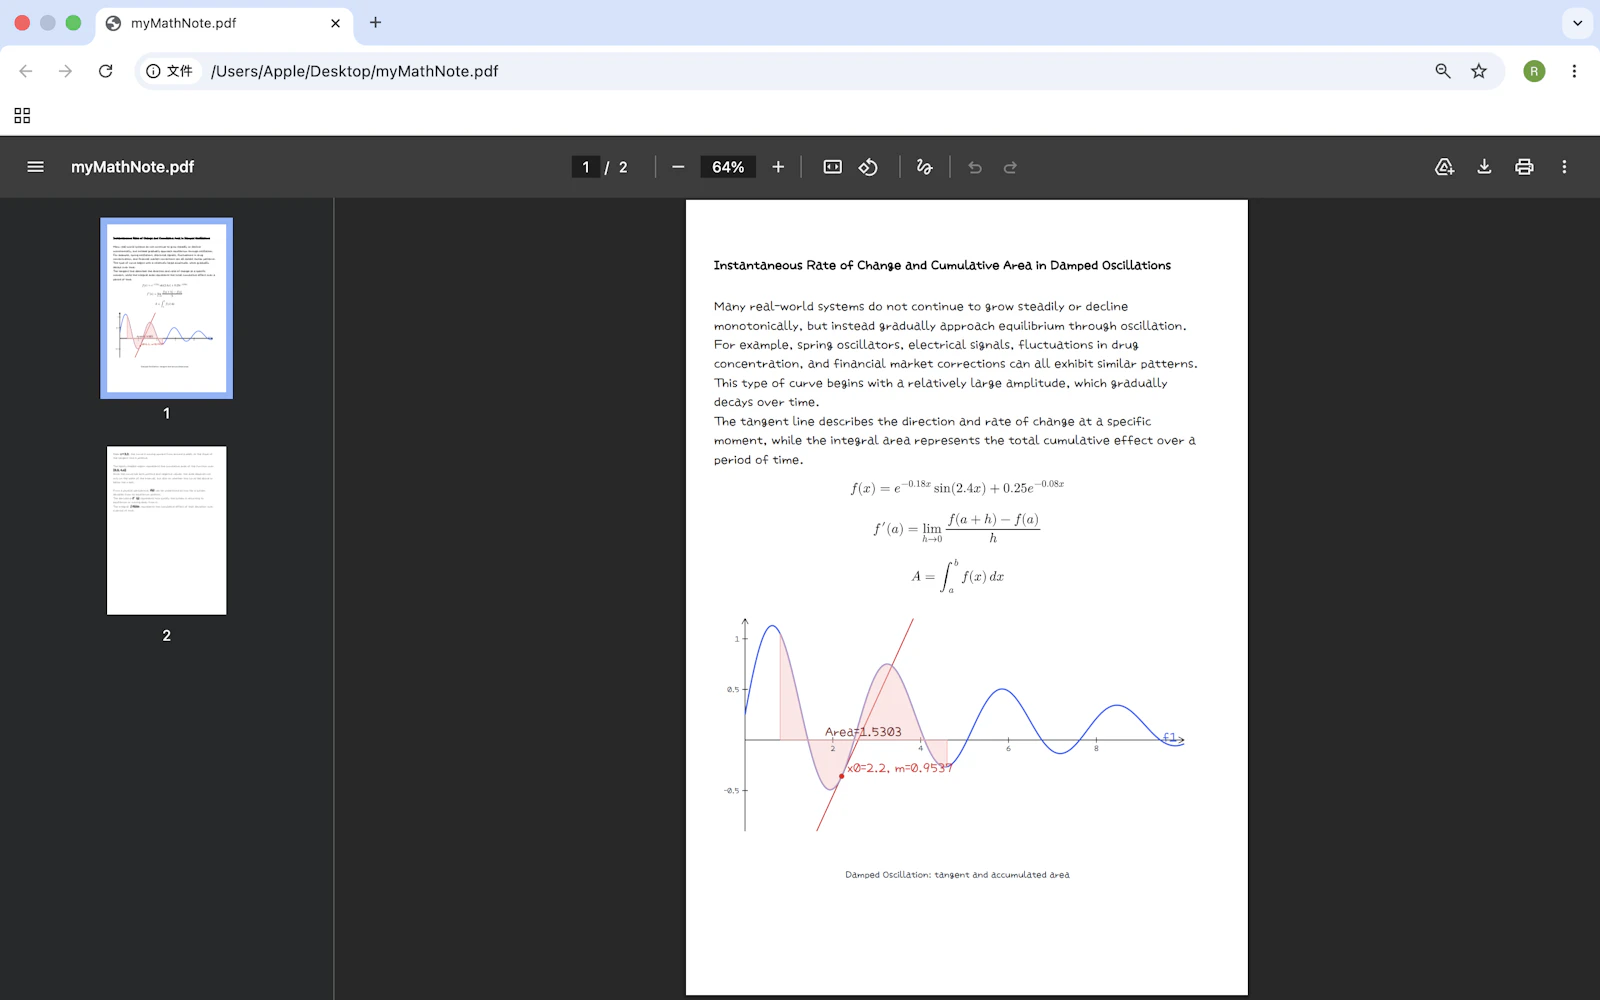View site information for the file

tap(169, 71)
